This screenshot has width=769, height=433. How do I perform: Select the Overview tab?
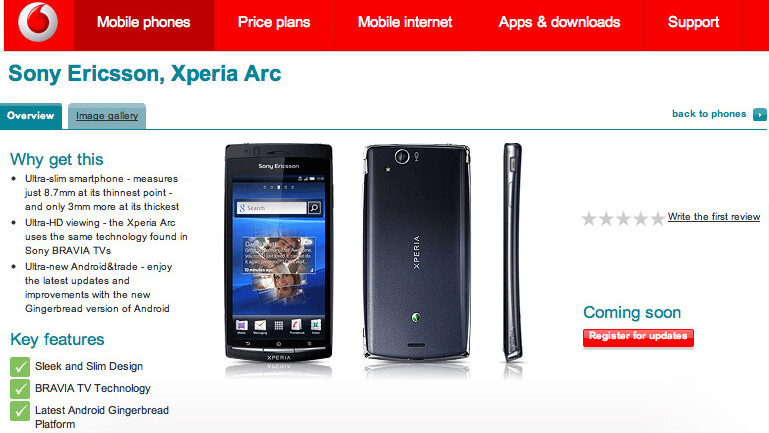(x=30, y=116)
